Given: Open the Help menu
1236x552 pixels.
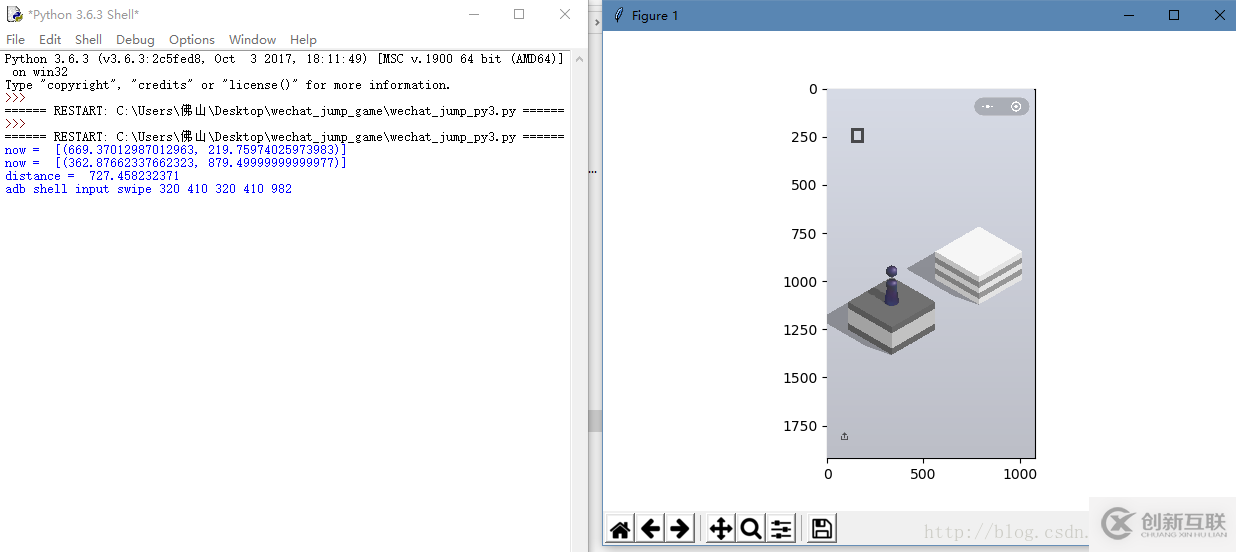Looking at the screenshot, I should (303, 40).
